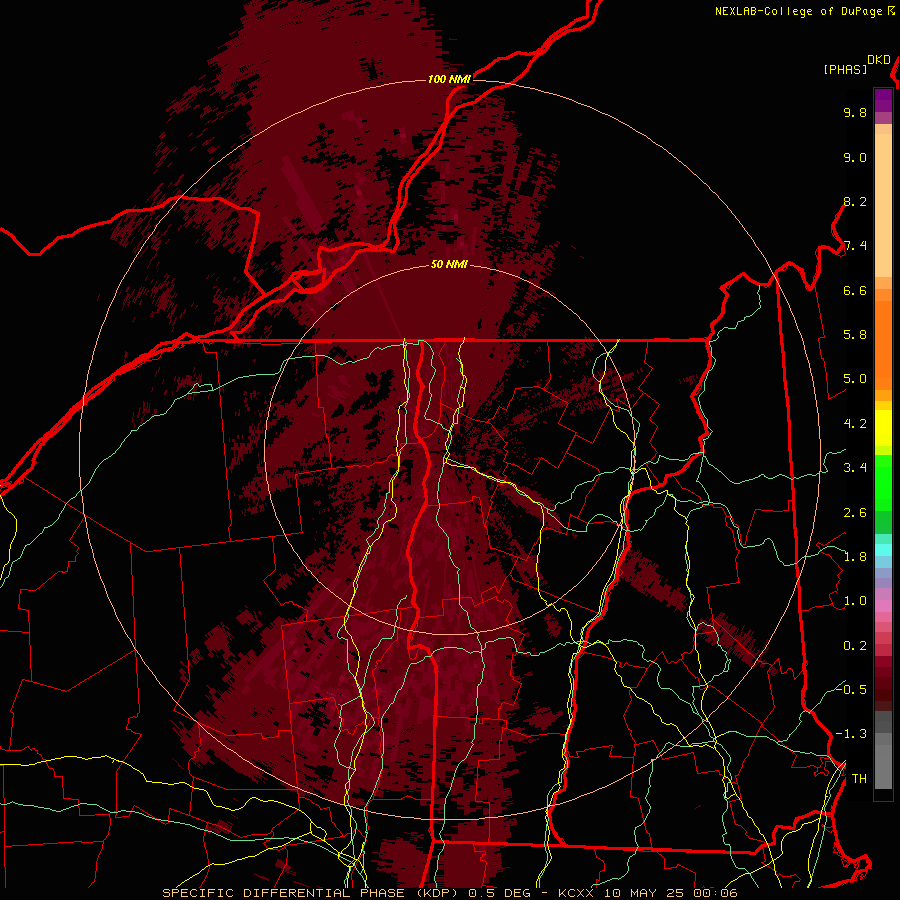Click the 2.6 legend value
The width and height of the screenshot is (900, 900).
click(855, 513)
